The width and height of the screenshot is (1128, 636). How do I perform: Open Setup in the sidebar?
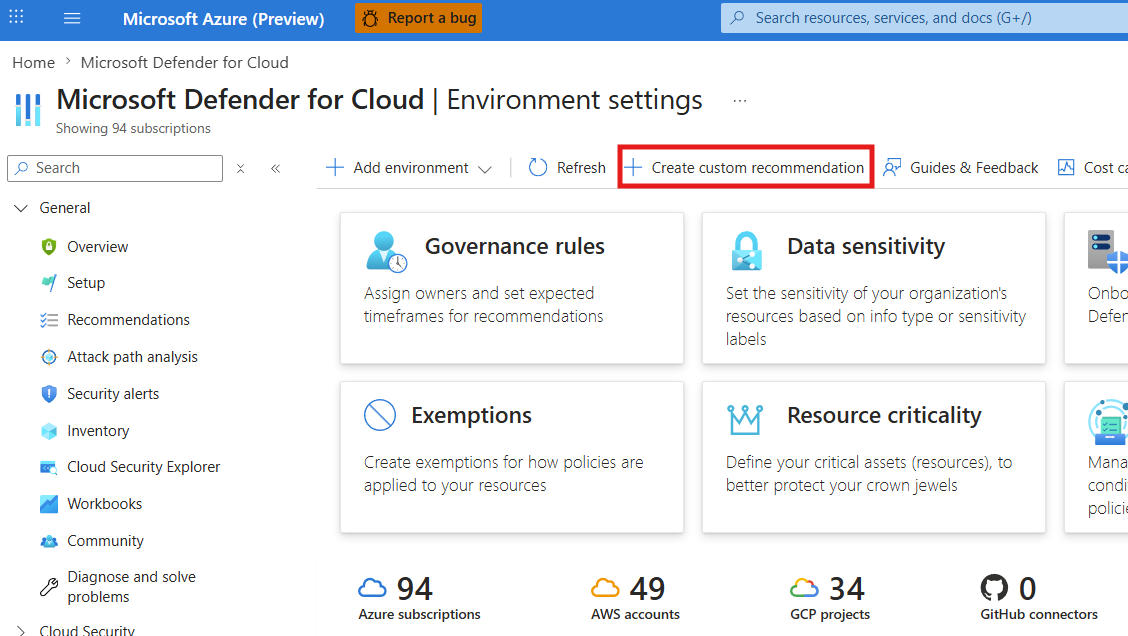pyautogui.click(x=86, y=283)
